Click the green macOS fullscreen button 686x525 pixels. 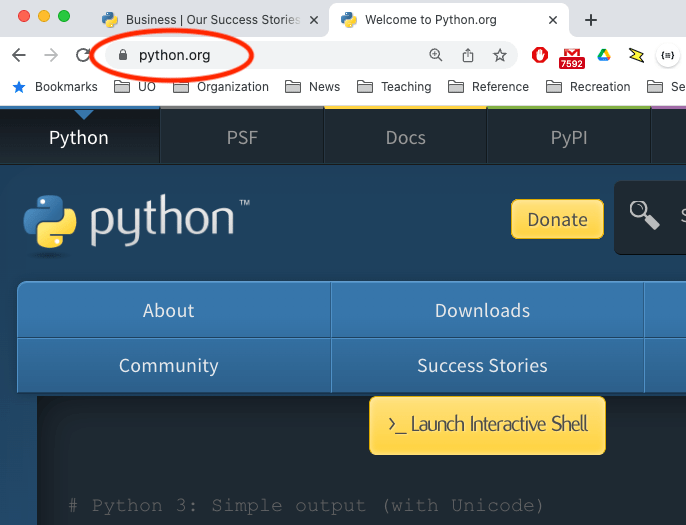[x=64, y=16]
